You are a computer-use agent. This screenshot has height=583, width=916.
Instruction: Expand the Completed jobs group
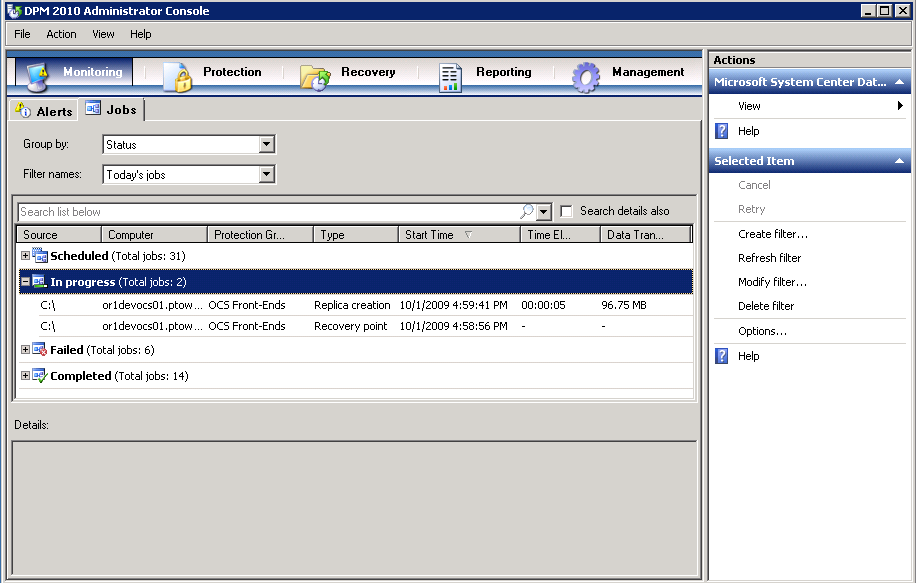[25, 376]
